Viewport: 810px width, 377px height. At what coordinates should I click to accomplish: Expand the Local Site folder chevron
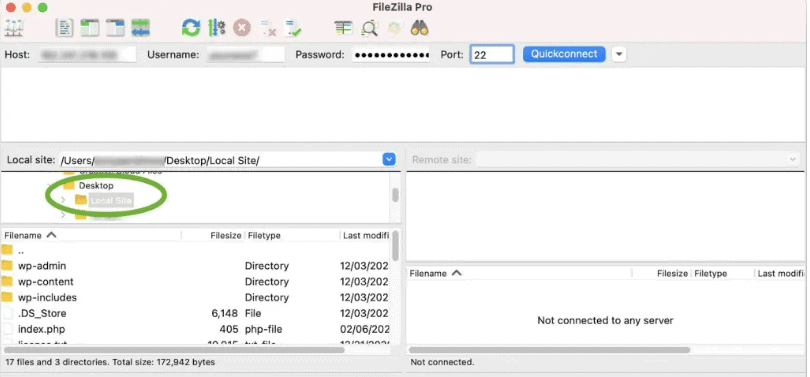point(63,200)
